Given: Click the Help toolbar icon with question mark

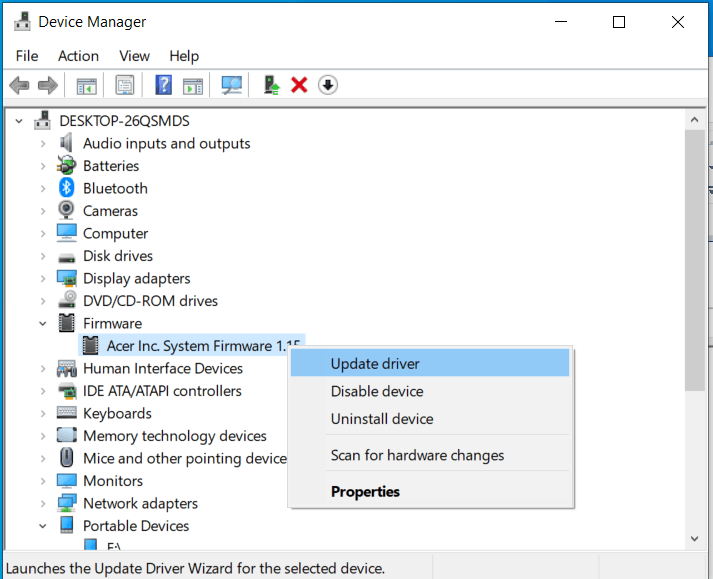Looking at the screenshot, I should coord(164,85).
